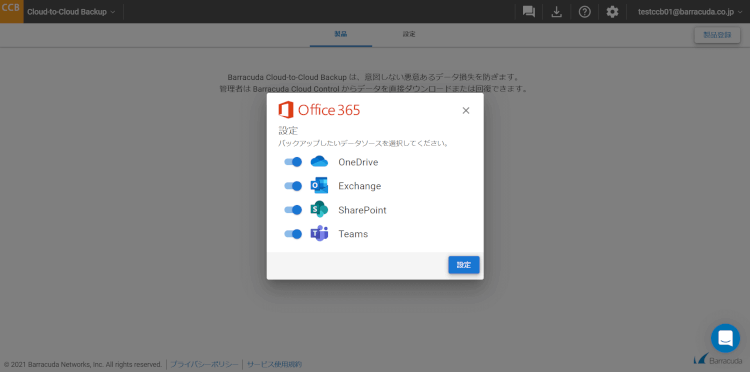Click the OneDrive label text
Image resolution: width=750 pixels, height=372 pixels.
coord(358,162)
